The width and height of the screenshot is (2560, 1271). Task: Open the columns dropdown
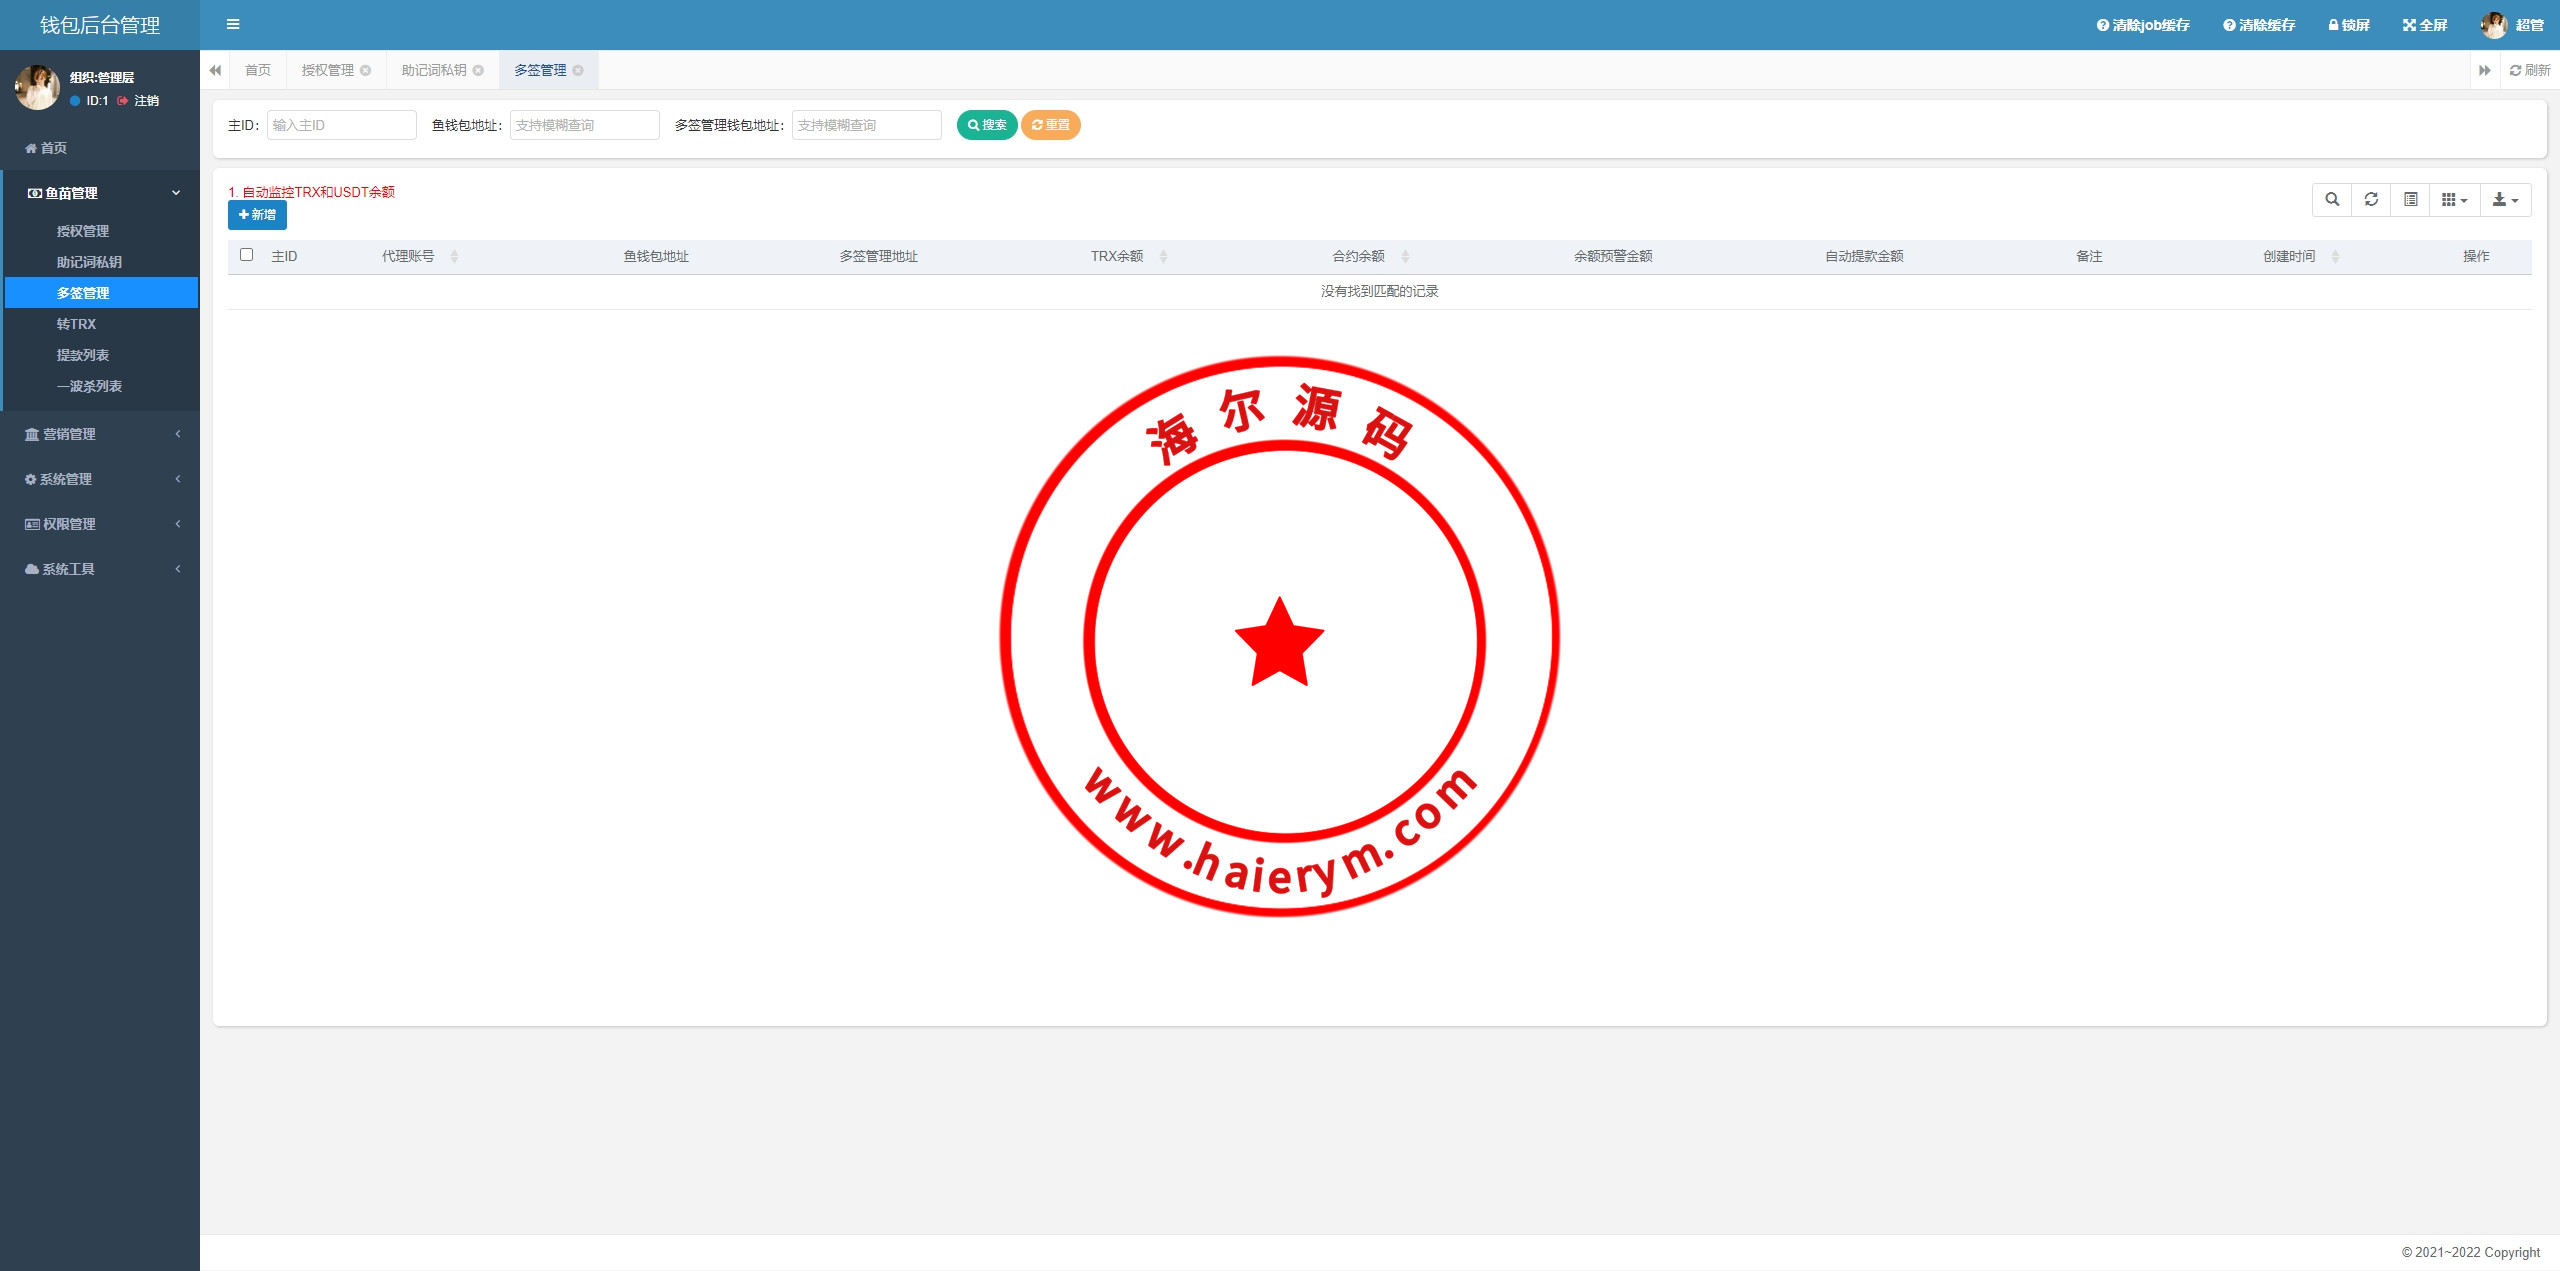(x=2454, y=200)
